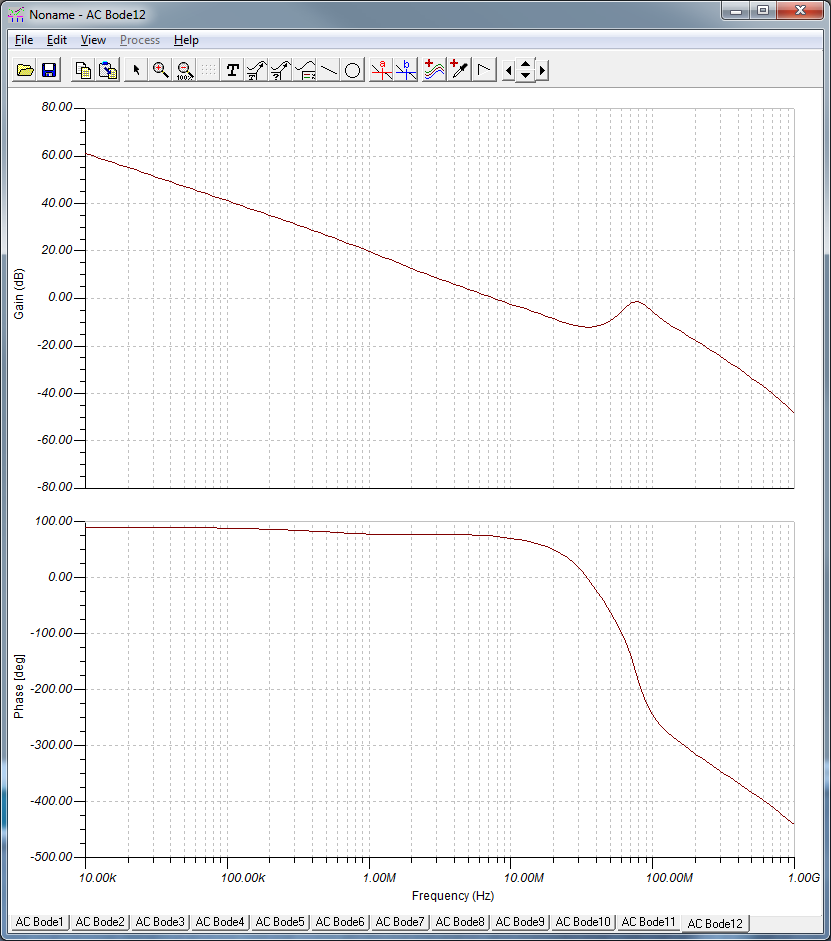
Task: Select the Text annotation tool
Action: pos(233,70)
